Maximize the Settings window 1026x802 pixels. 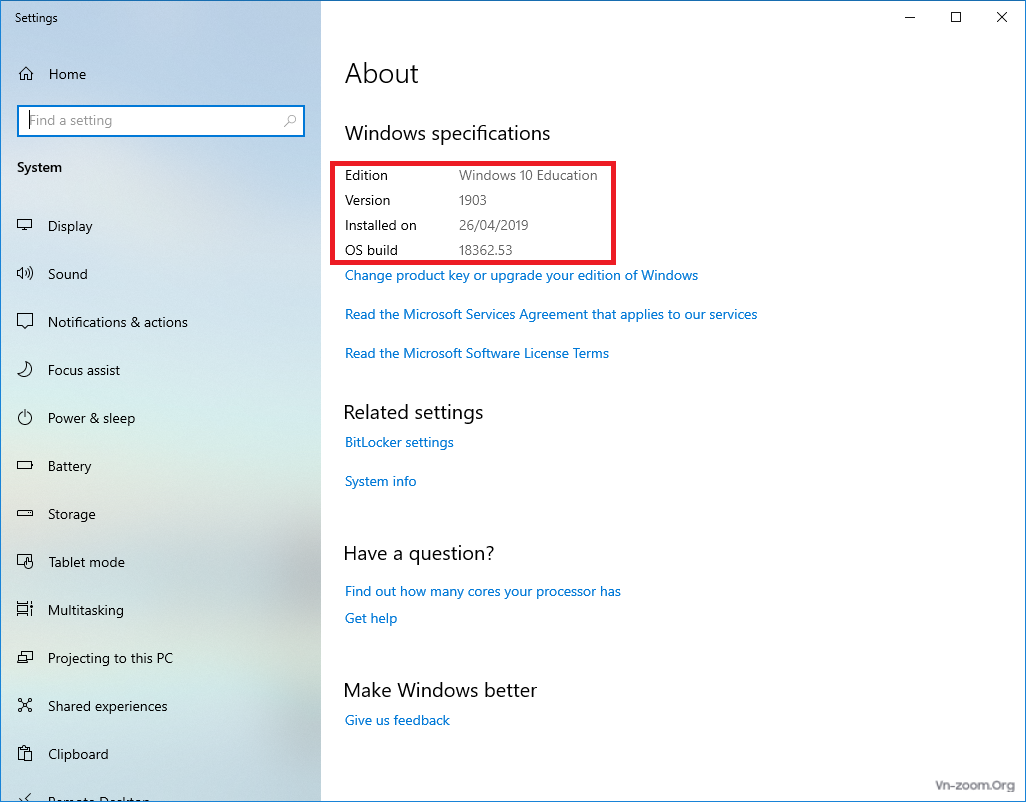click(x=956, y=18)
